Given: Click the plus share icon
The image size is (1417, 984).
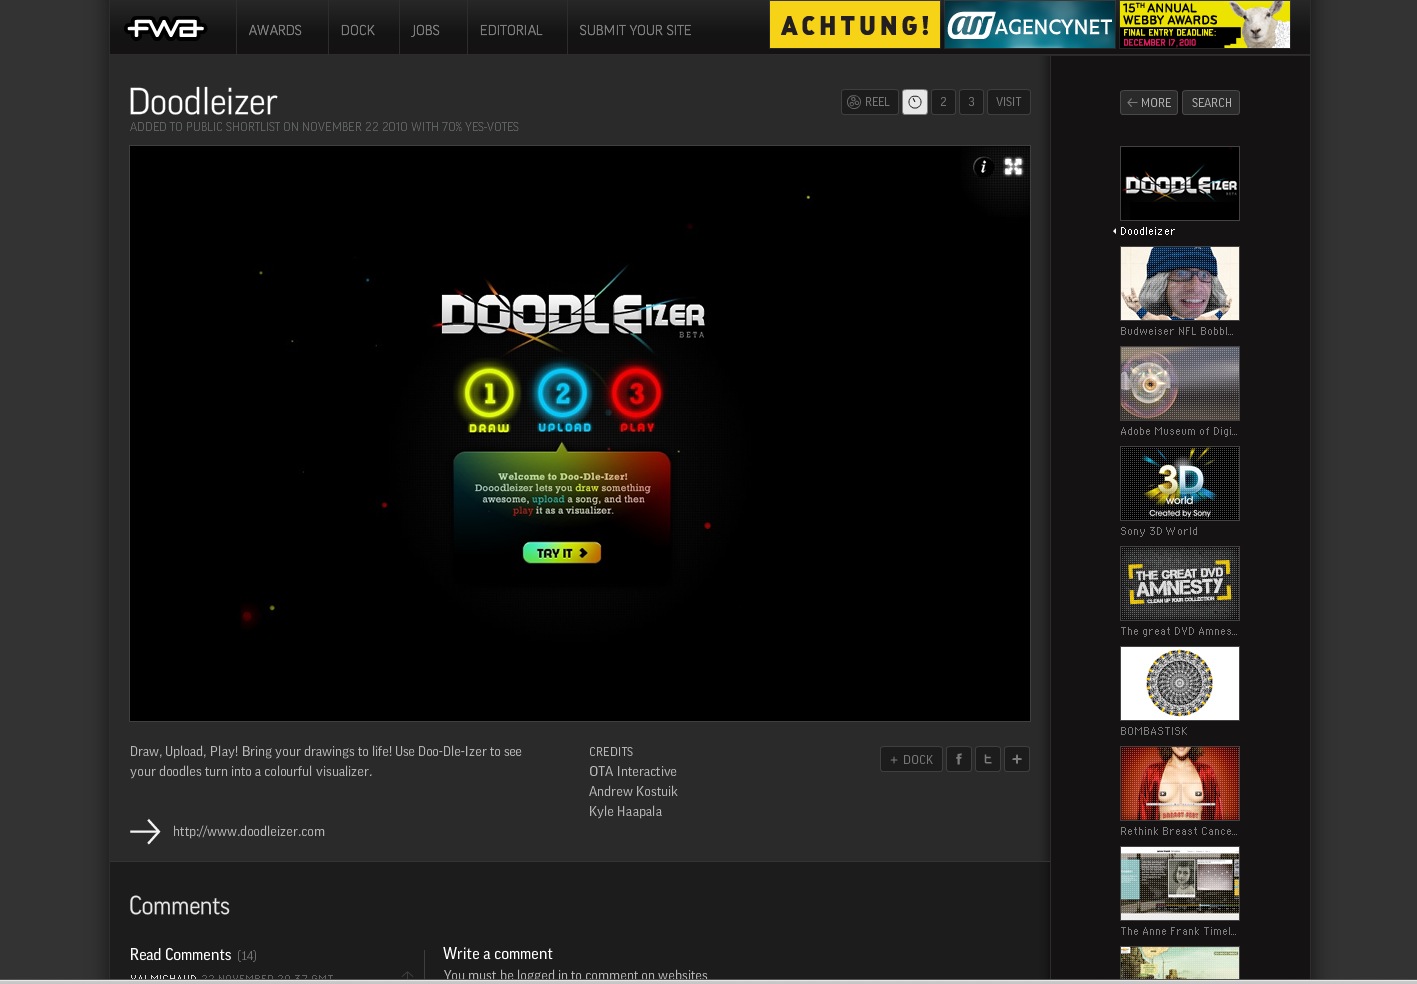Looking at the screenshot, I should point(1016,760).
